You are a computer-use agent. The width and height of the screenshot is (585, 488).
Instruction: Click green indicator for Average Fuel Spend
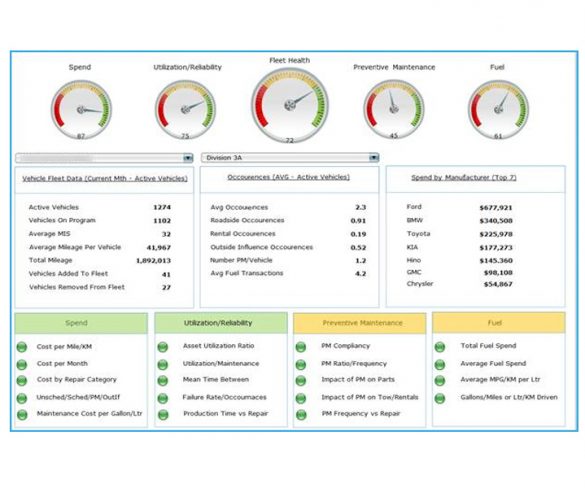pyautogui.click(x=440, y=364)
